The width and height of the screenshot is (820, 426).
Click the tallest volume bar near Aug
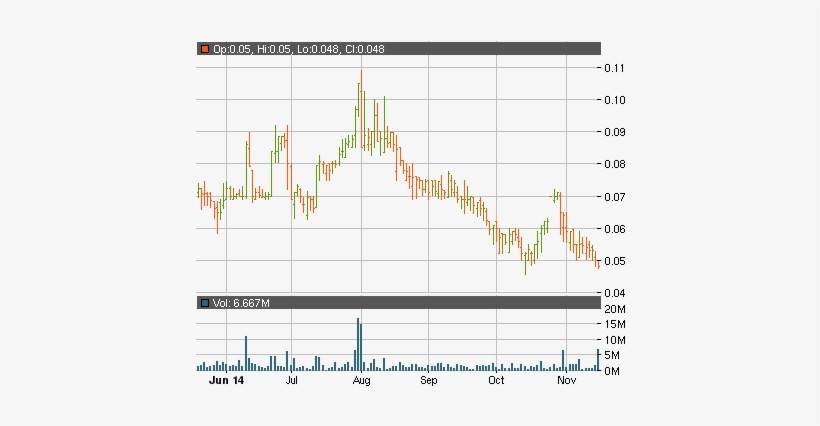358,344
